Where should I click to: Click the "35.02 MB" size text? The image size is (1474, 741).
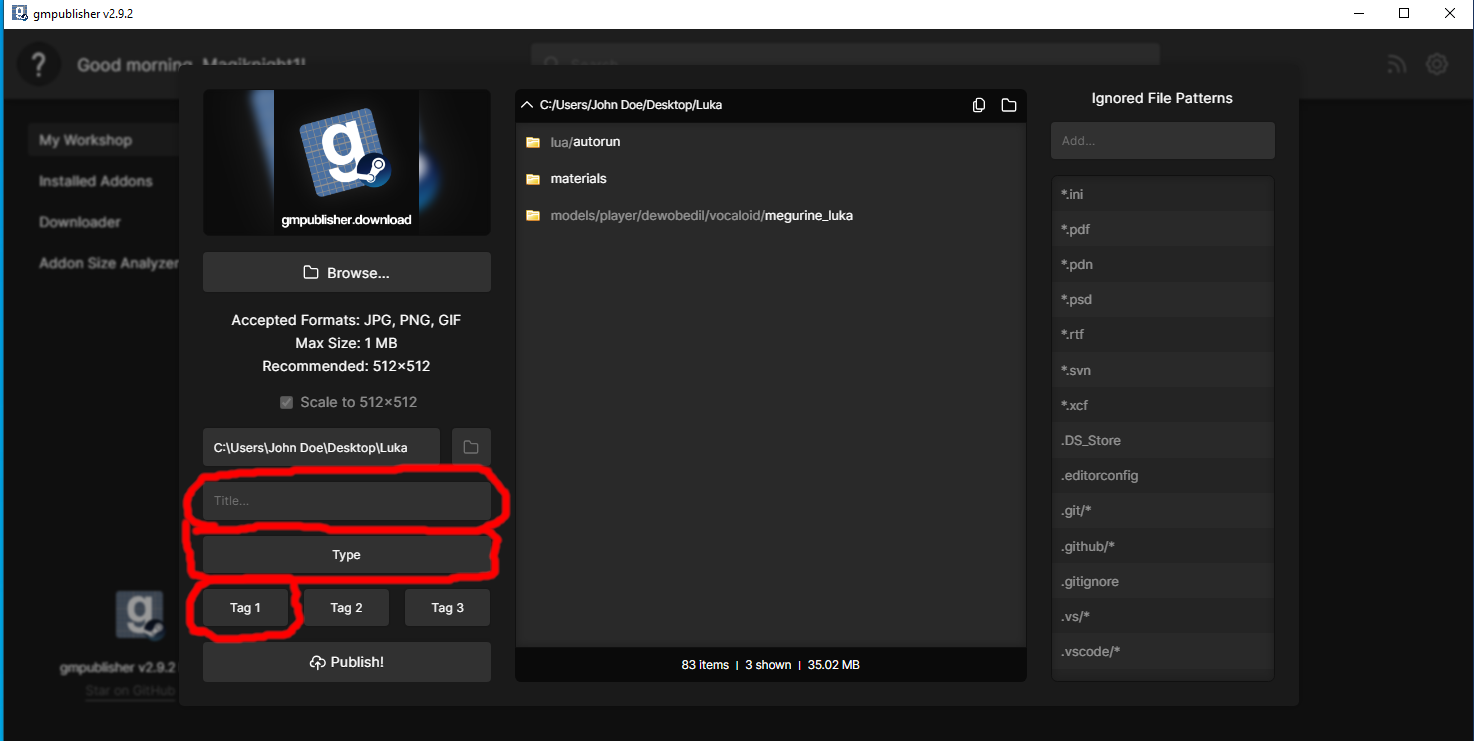pyautogui.click(x=833, y=665)
